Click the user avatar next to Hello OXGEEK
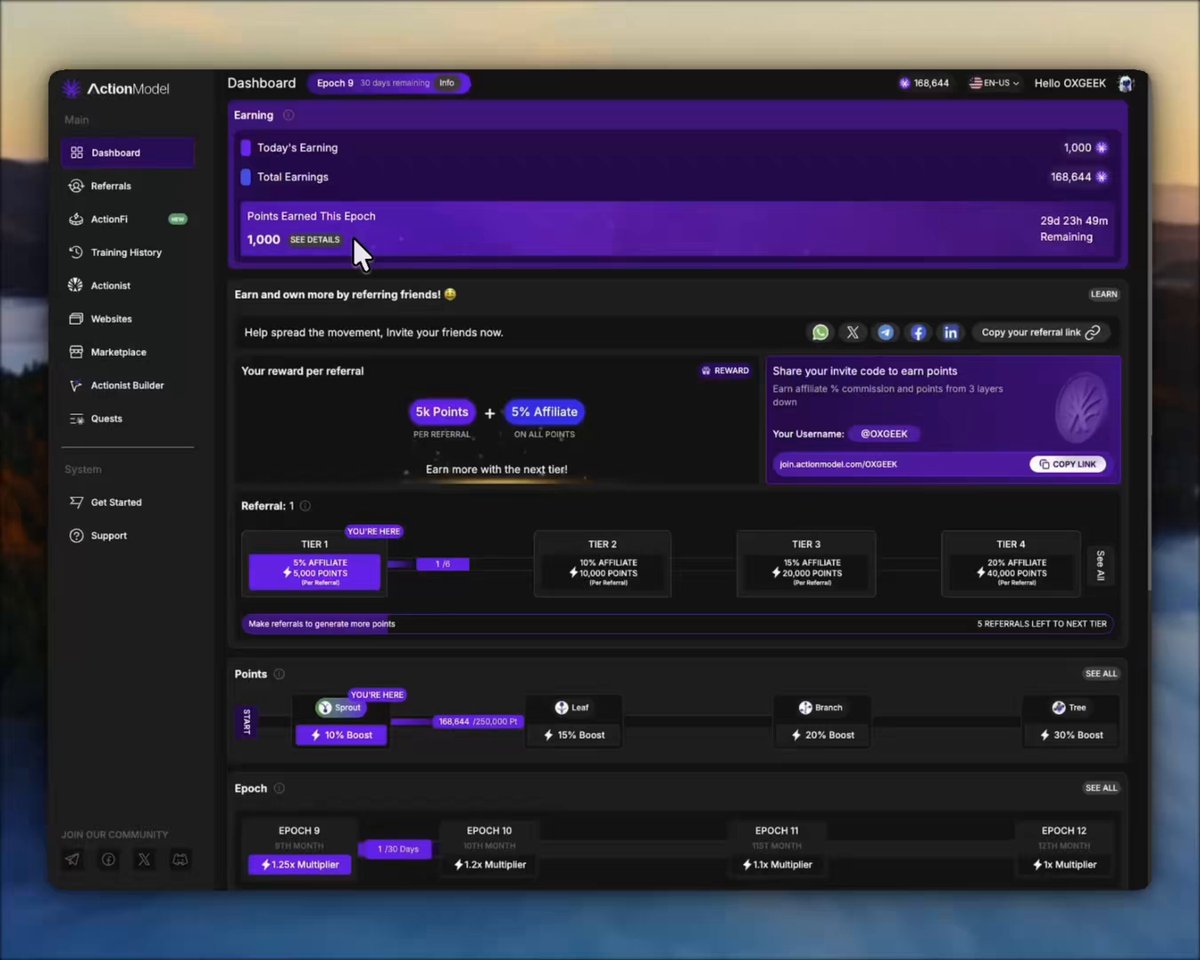This screenshot has width=1200, height=960. tap(1125, 83)
